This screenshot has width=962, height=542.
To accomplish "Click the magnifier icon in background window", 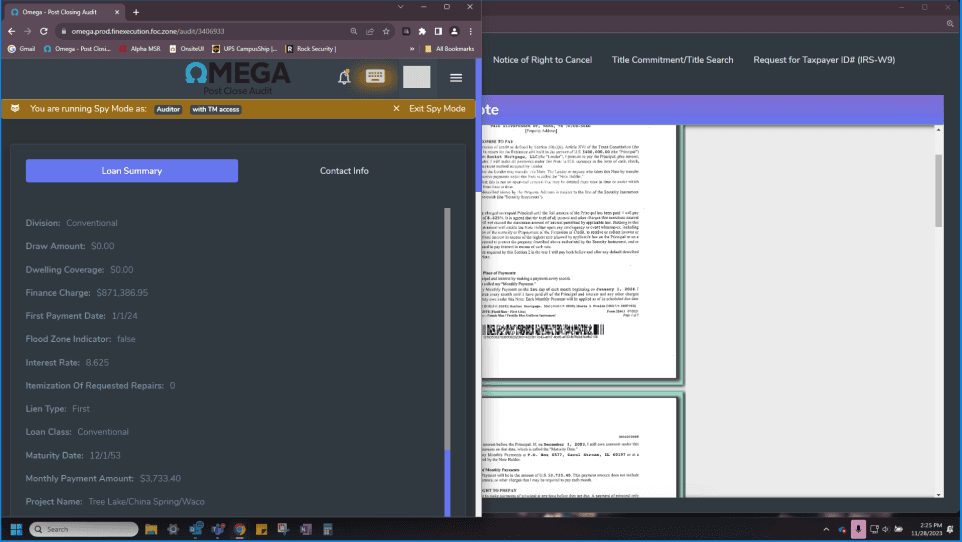I will pyautogui.click(x=950, y=23).
